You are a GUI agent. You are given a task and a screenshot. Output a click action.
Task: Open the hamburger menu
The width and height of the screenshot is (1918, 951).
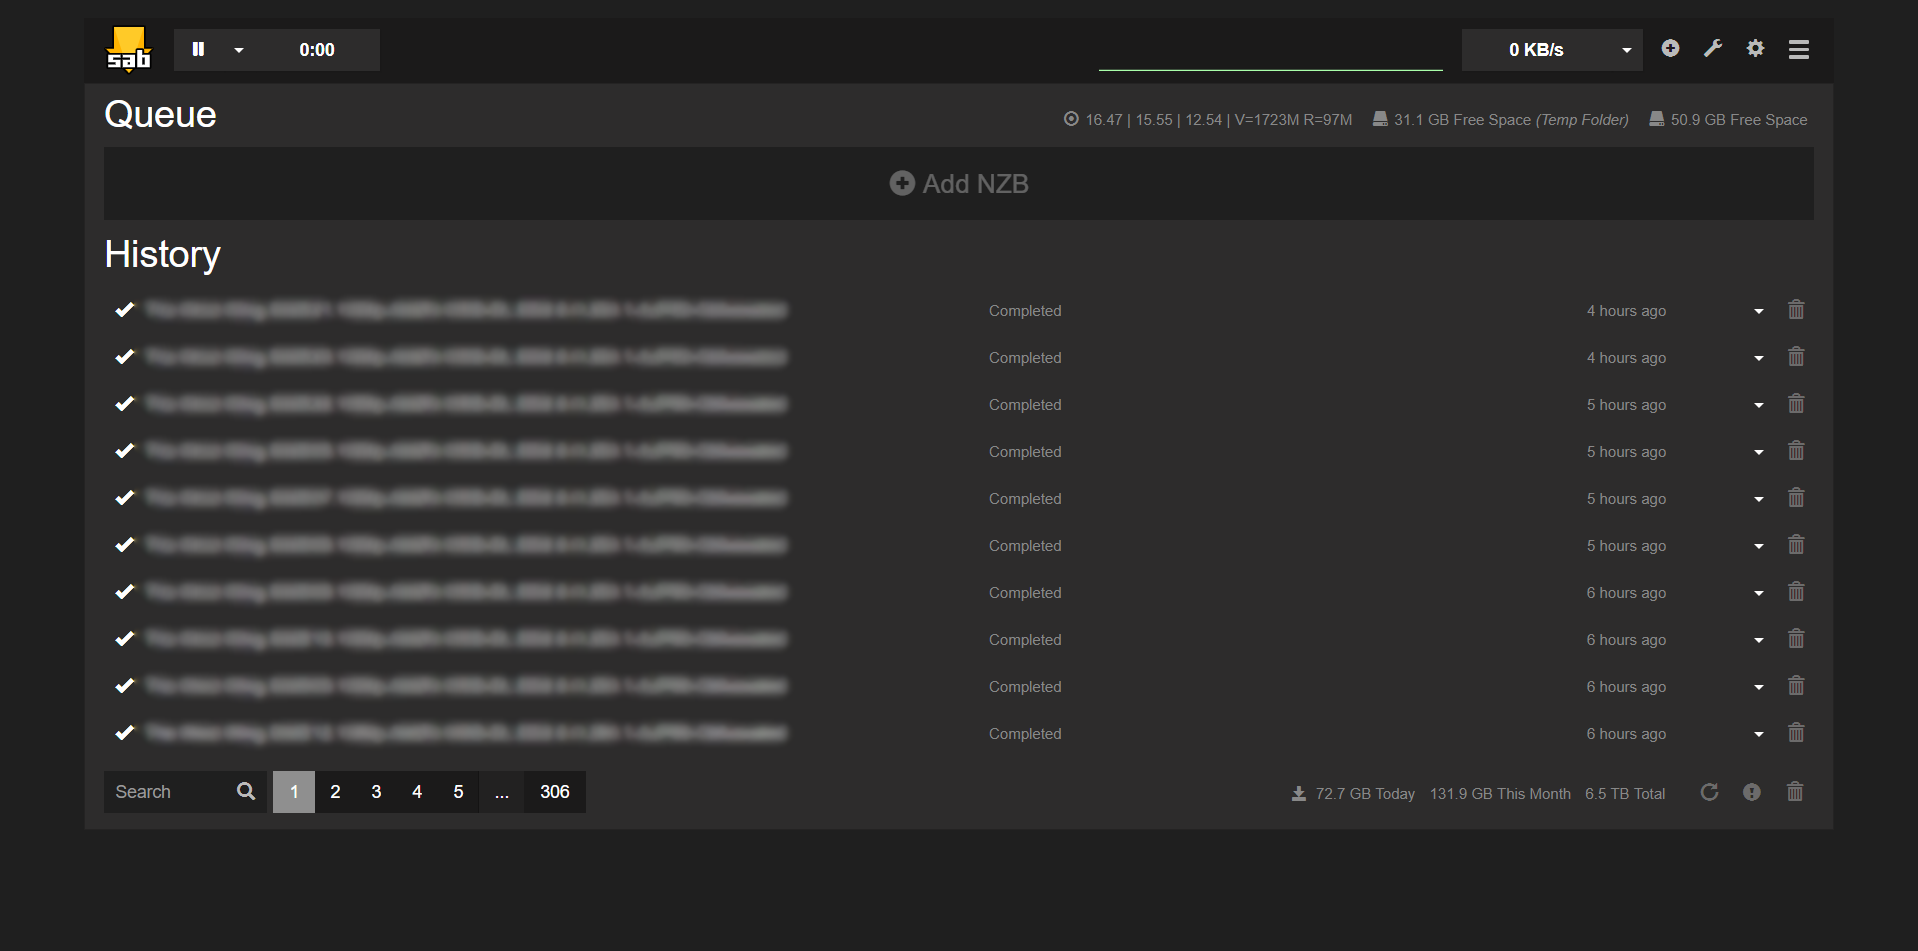[x=1798, y=49]
